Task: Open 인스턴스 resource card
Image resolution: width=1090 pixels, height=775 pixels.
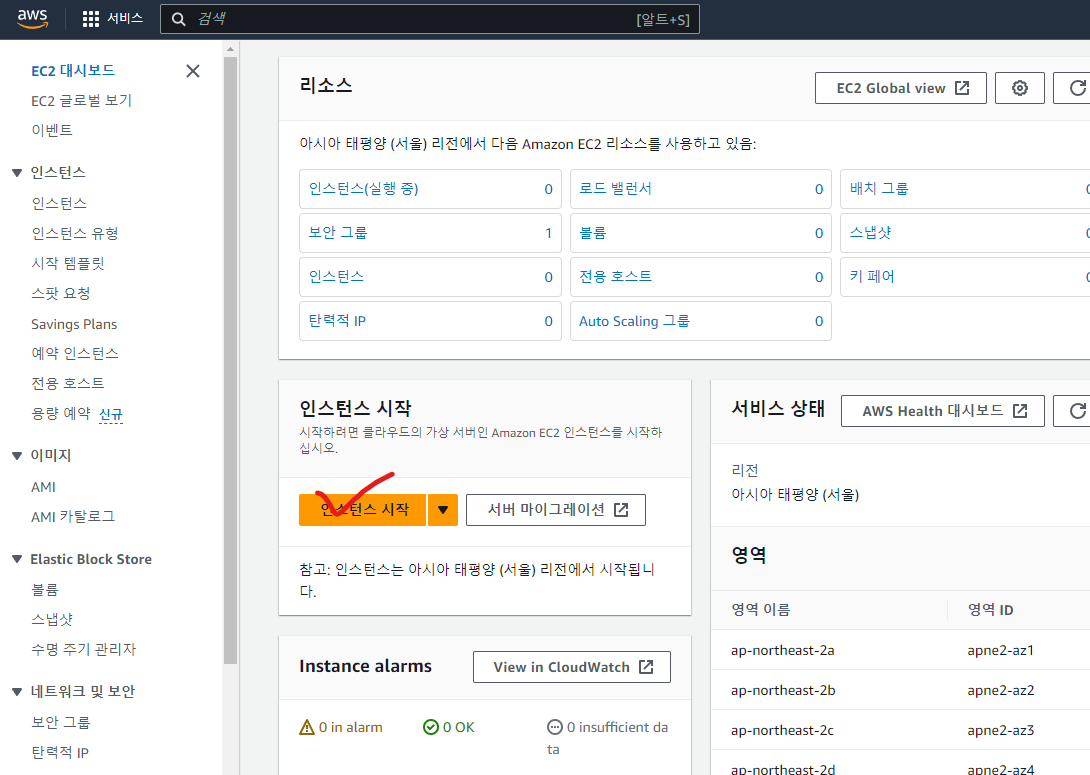Action: pyautogui.click(x=430, y=277)
